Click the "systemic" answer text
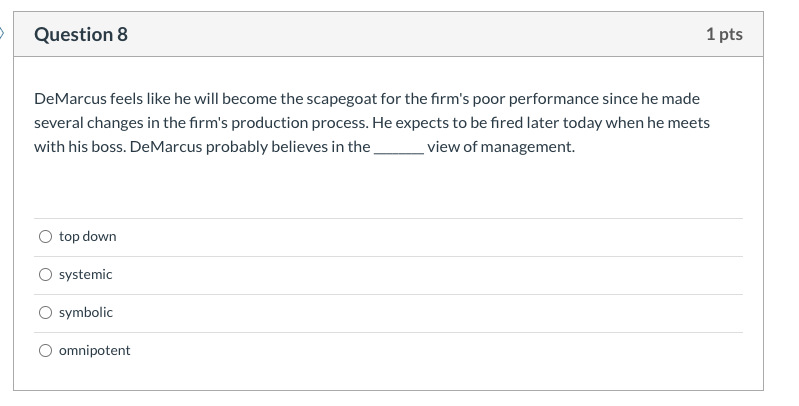Viewport: 799px width, 406px height. click(x=85, y=275)
